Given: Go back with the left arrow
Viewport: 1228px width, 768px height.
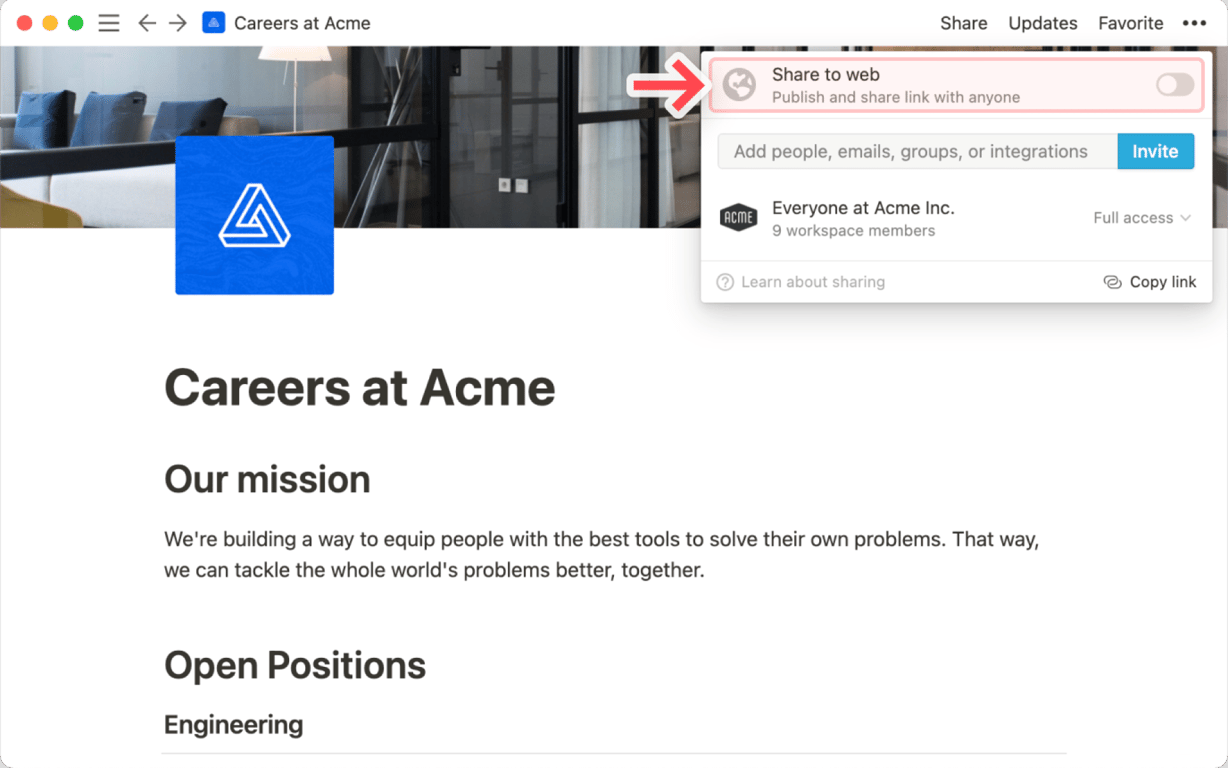Looking at the screenshot, I should click(x=147, y=23).
